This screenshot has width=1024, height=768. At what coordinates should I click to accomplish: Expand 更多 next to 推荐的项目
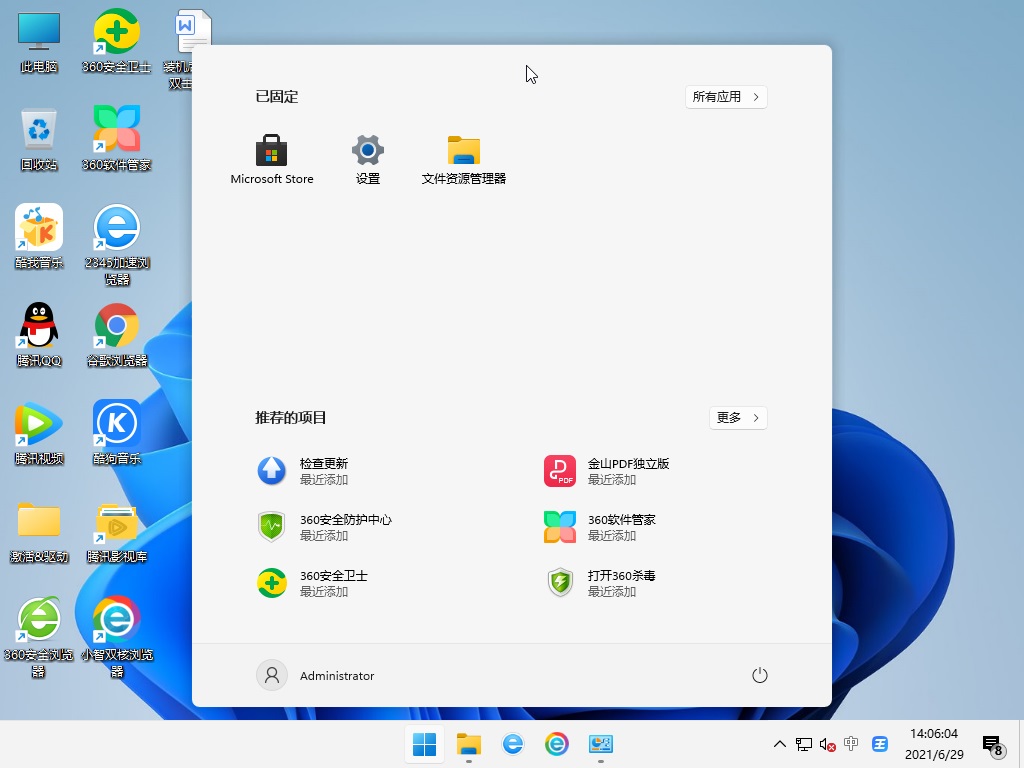(738, 418)
